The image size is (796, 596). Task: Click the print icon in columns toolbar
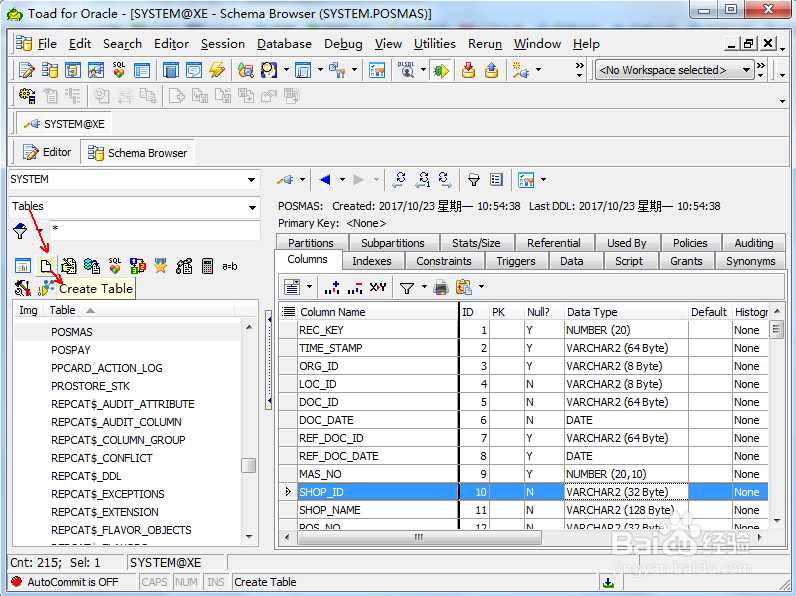pyautogui.click(x=441, y=288)
